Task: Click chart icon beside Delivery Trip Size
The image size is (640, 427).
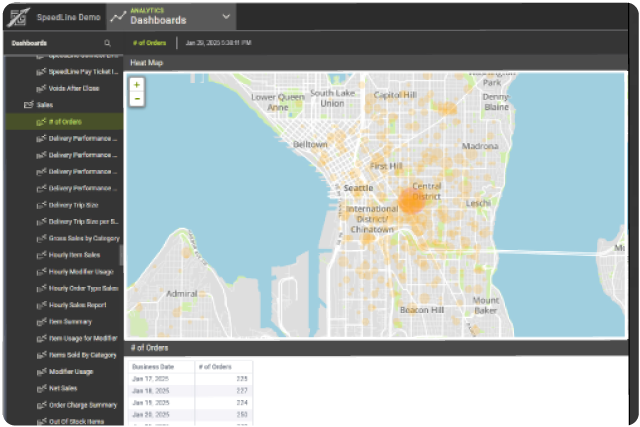Action: (41, 205)
